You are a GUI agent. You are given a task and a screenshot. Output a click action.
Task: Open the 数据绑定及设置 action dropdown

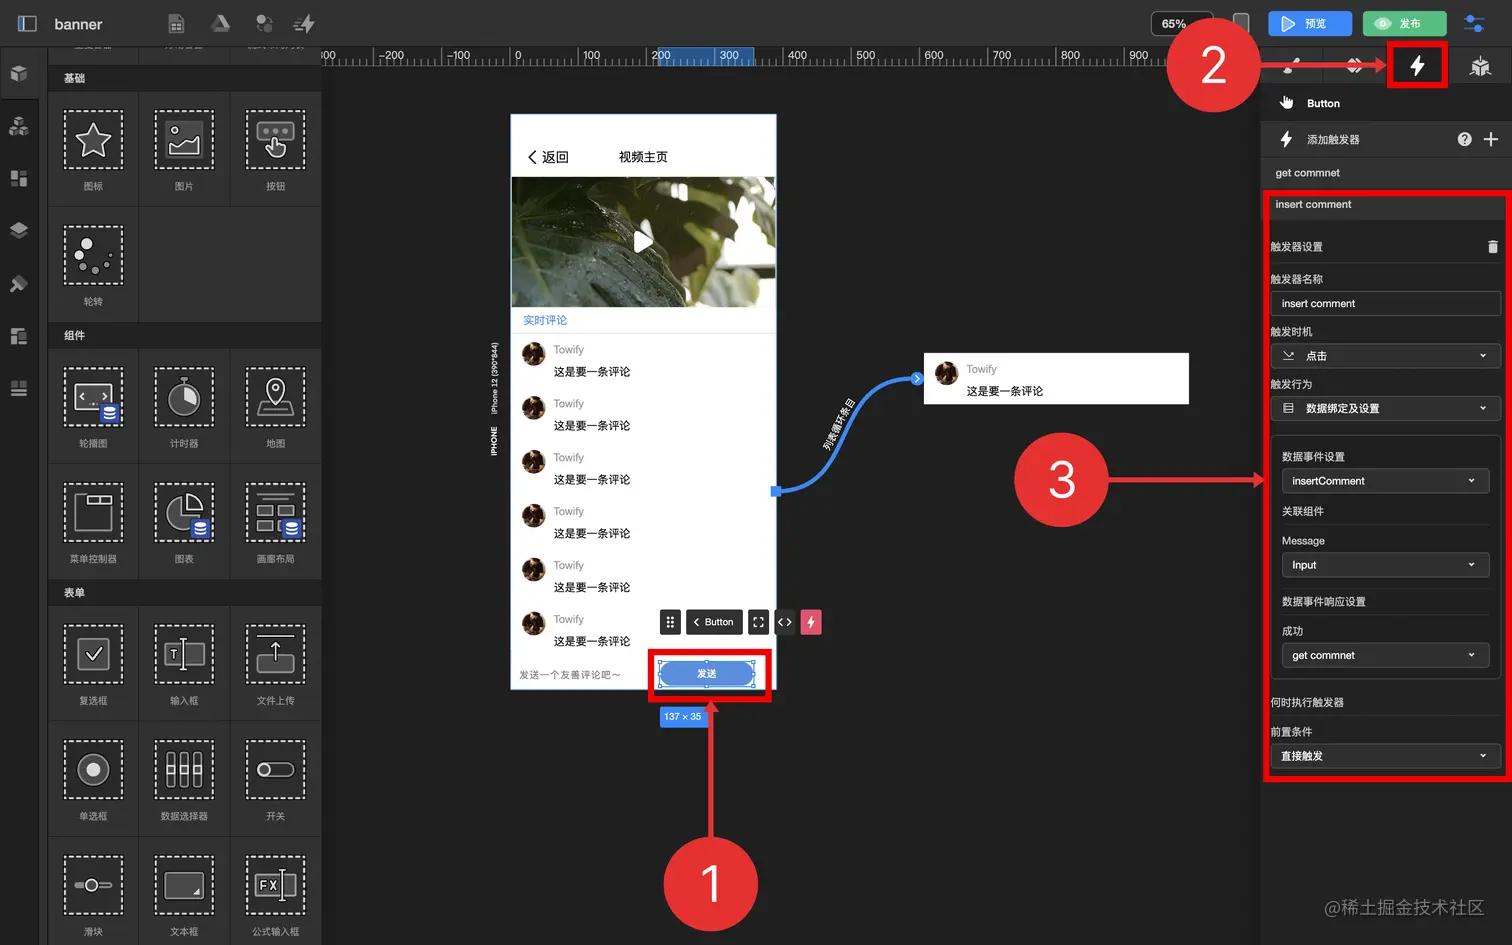[x=1386, y=408]
